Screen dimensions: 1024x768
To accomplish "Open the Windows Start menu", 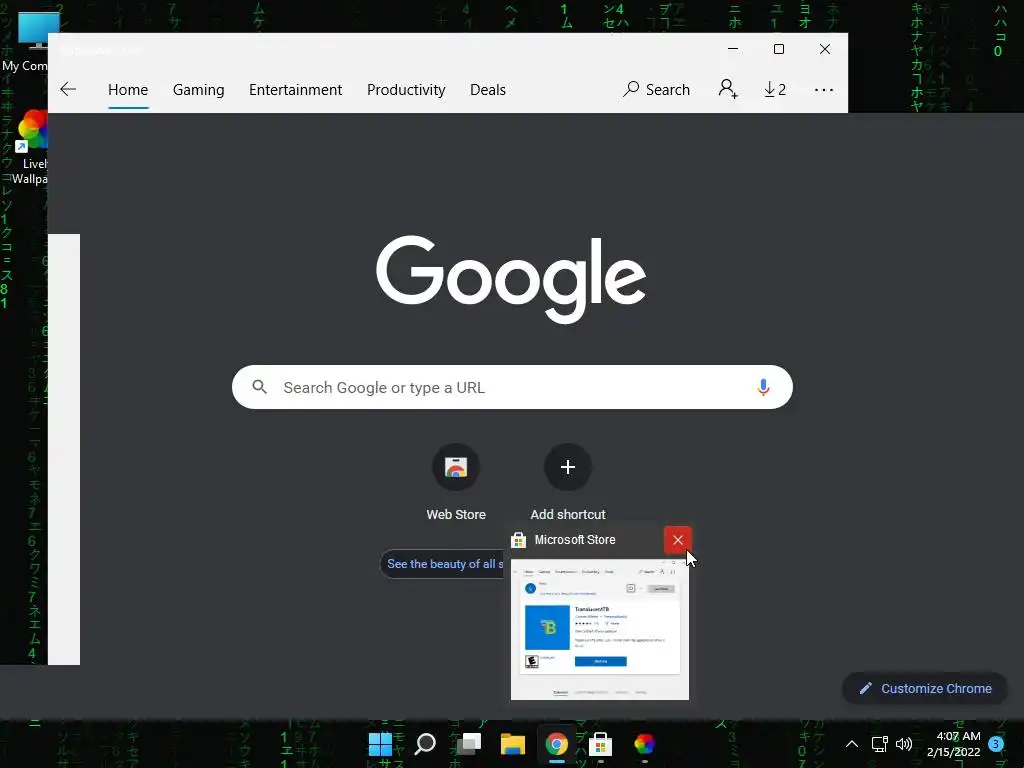I will pyautogui.click(x=380, y=744).
